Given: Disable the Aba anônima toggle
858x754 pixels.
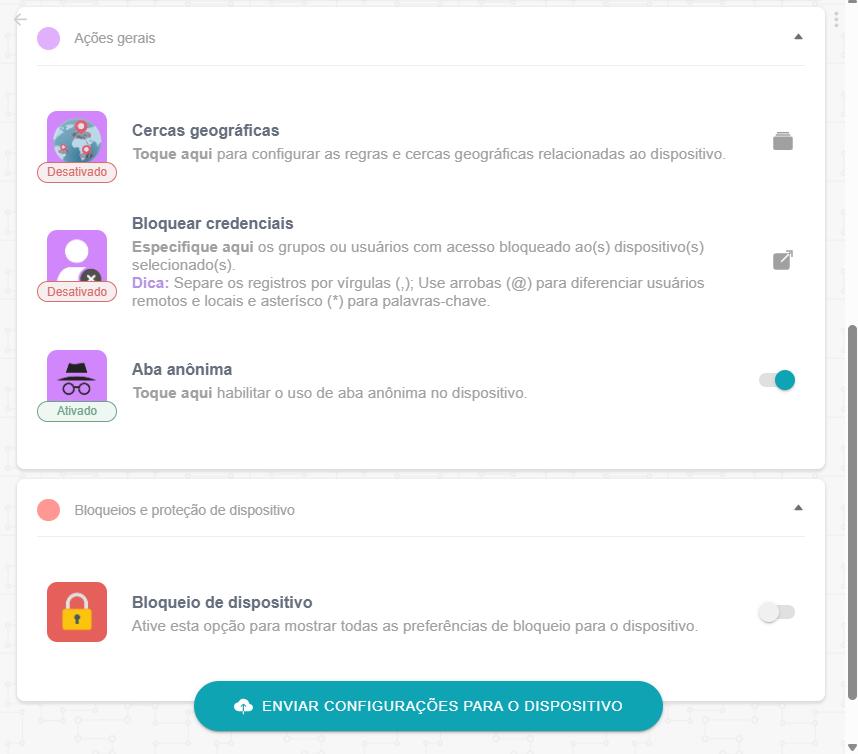Looking at the screenshot, I should pyautogui.click(x=777, y=380).
